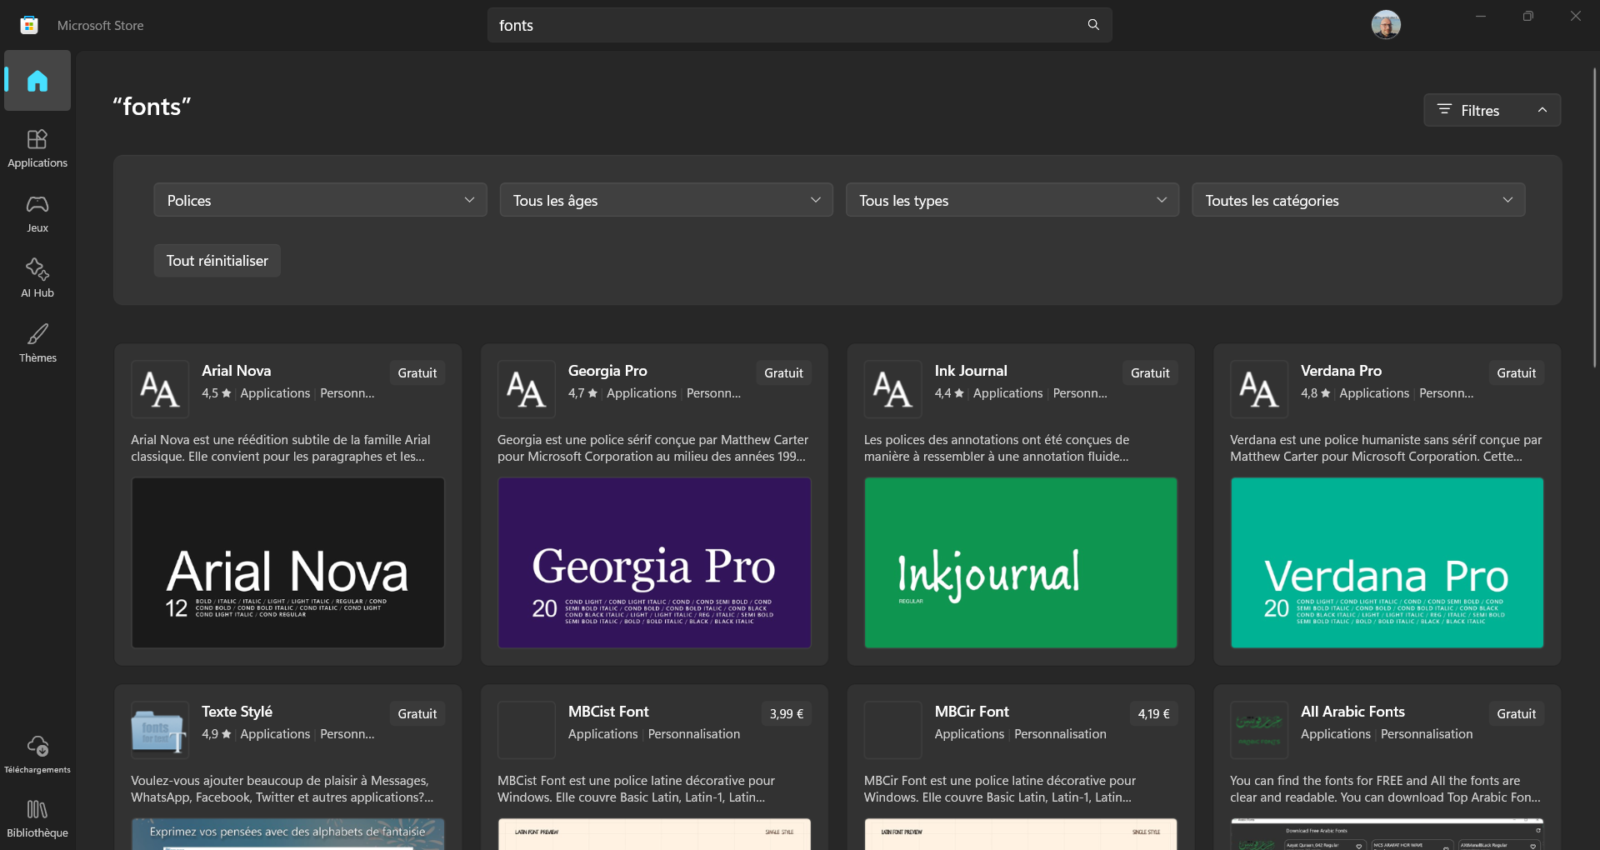The image size is (1600, 850).
Task: Click the Ink Journal font icon
Action: click(892, 389)
